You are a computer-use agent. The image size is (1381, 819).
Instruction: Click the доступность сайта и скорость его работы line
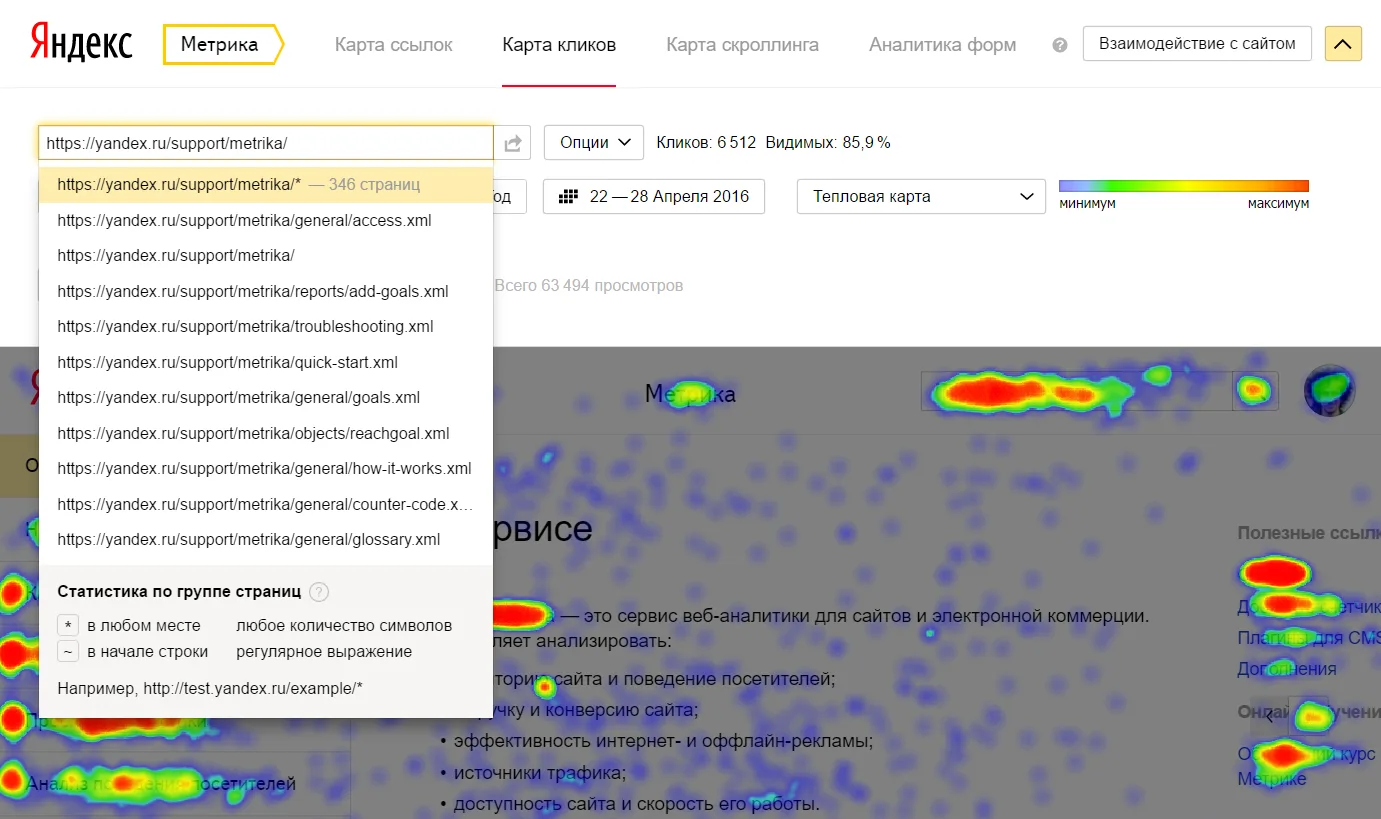pyautogui.click(x=636, y=804)
